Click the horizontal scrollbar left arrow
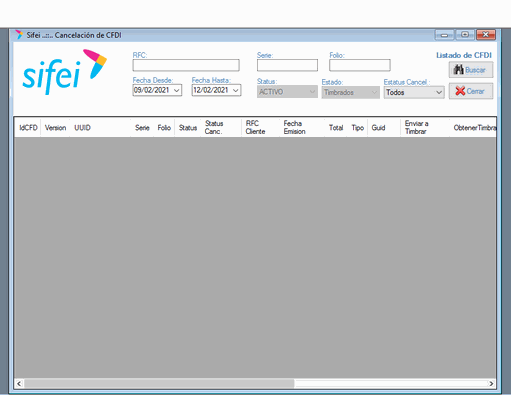Image resolution: width=511 pixels, height=395 pixels. [19, 384]
